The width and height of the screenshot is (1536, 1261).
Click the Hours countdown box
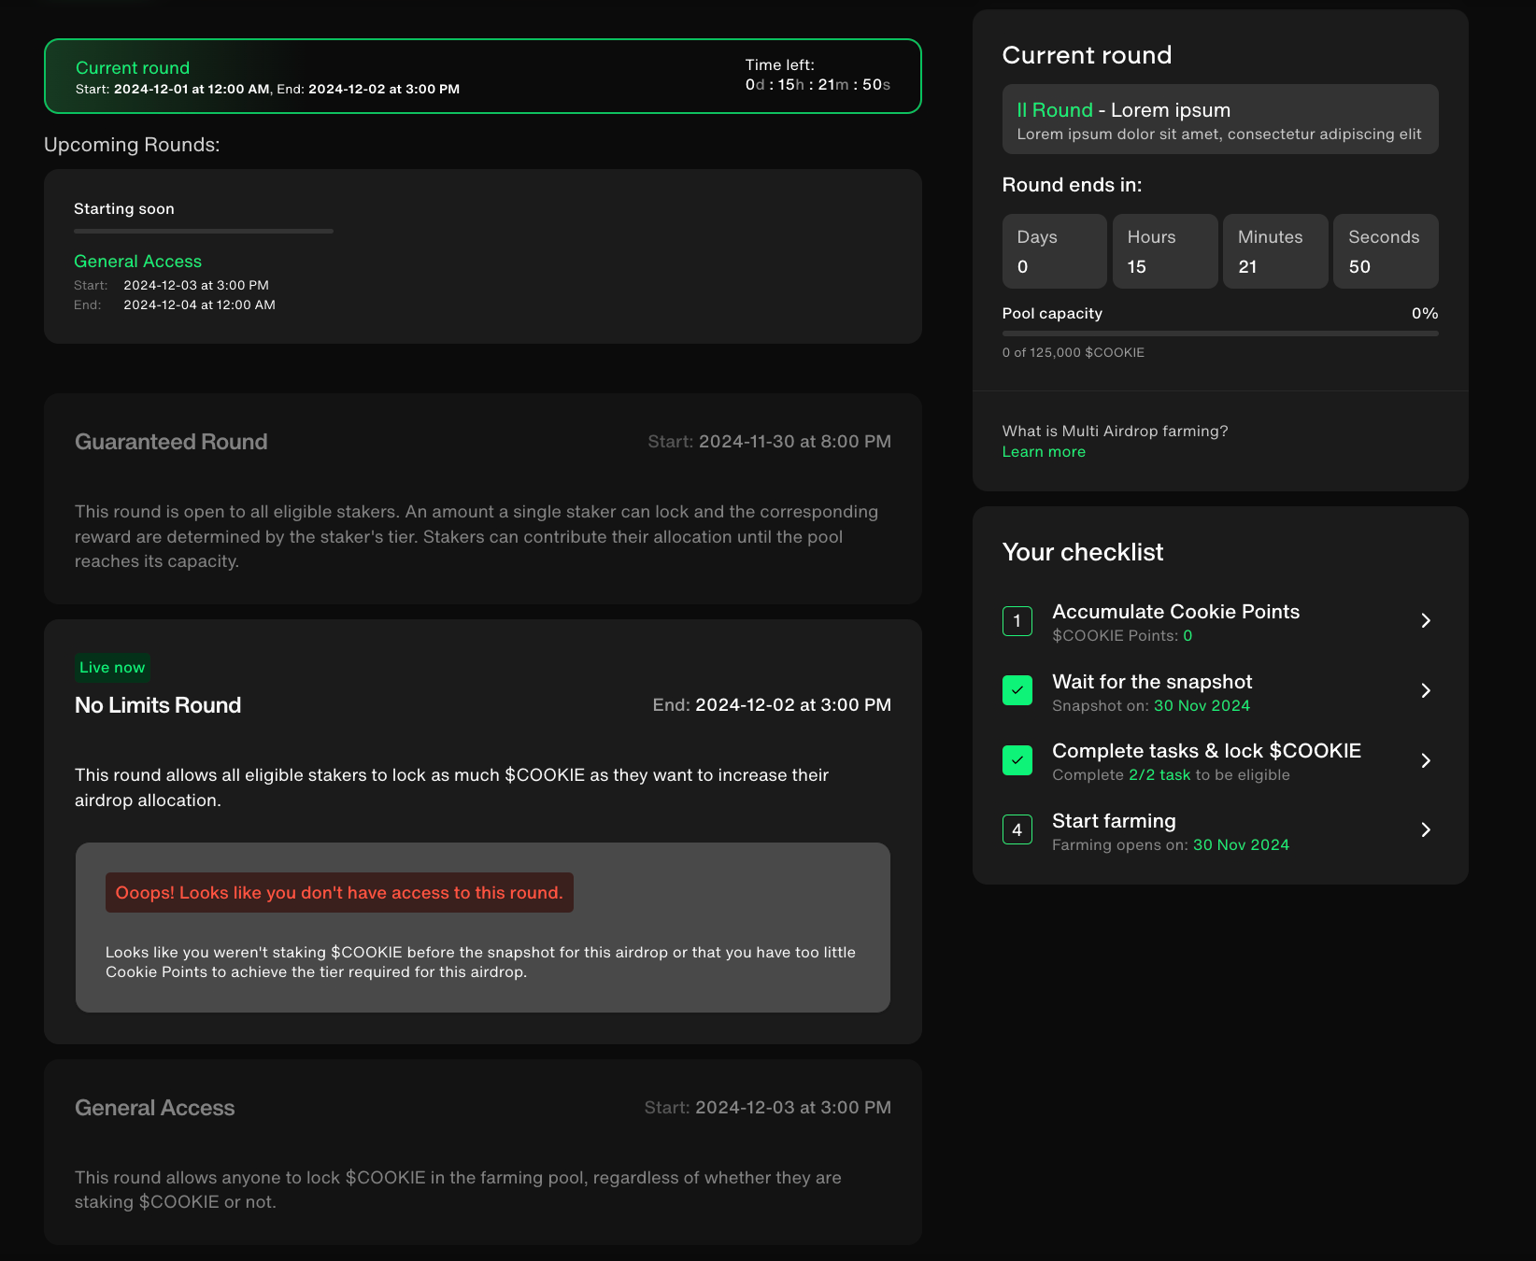(1164, 252)
